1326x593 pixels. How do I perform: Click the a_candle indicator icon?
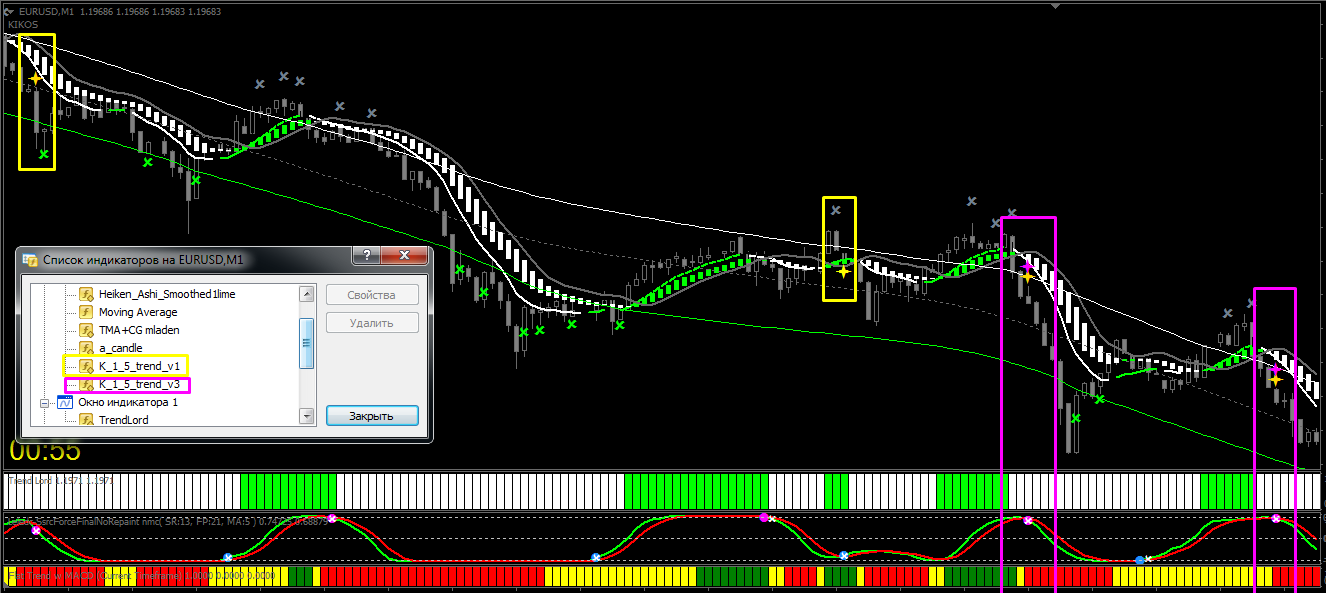point(87,349)
